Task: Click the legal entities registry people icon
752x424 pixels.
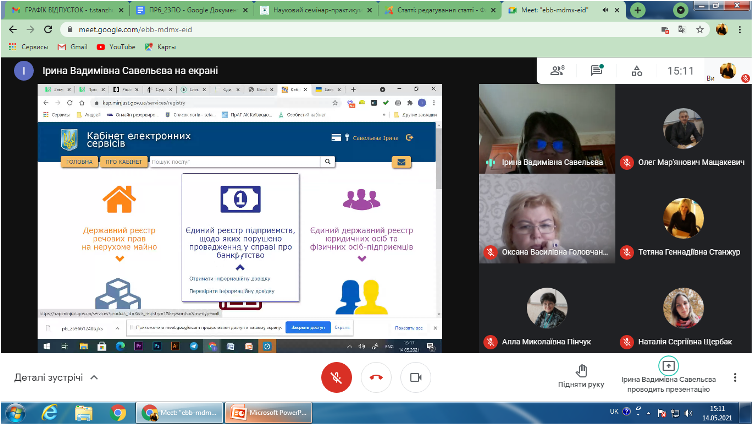Action: tap(362, 199)
